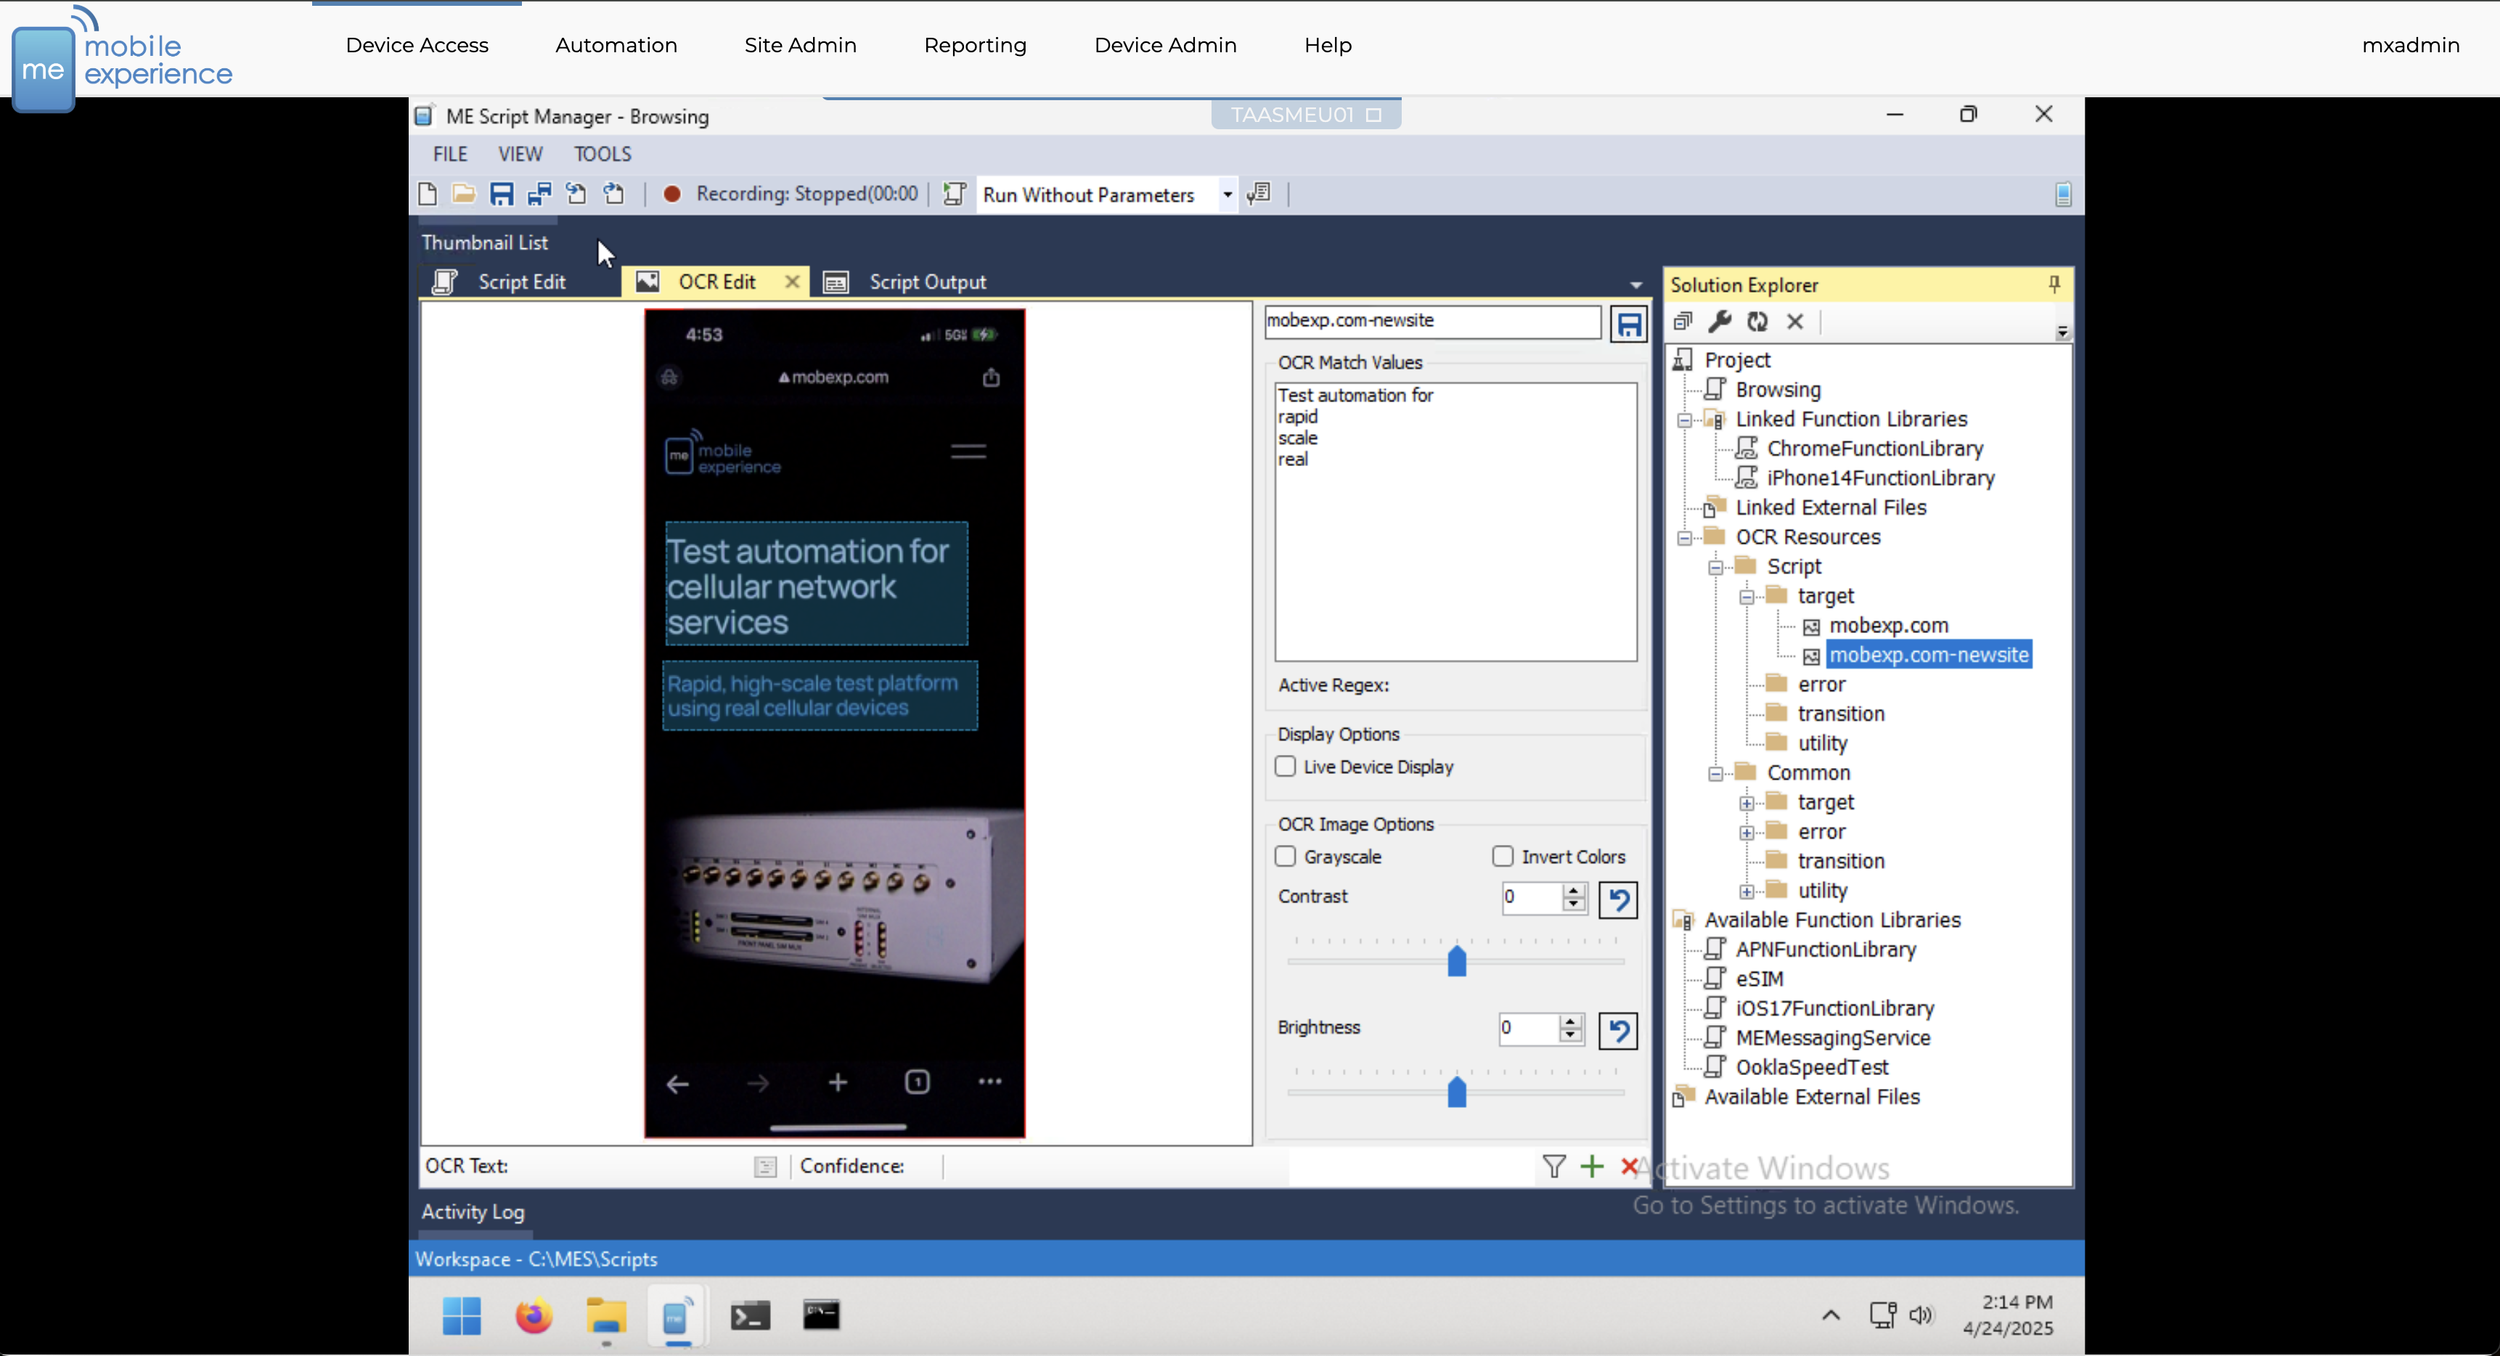Reset Contrast with the undo arrow icon
The image size is (2500, 1356).
pos(1617,899)
